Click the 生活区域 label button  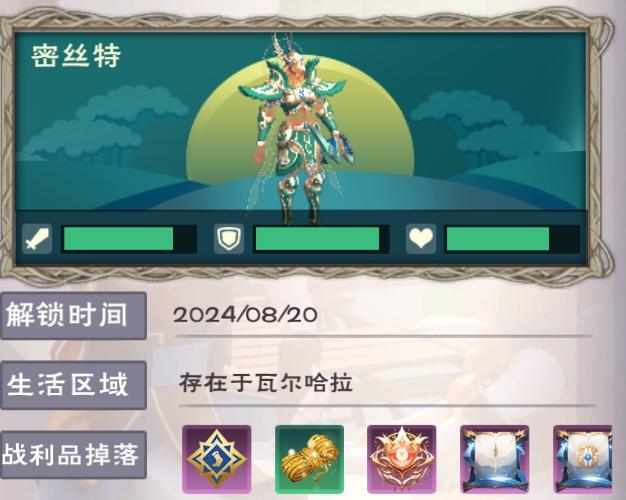(73, 385)
